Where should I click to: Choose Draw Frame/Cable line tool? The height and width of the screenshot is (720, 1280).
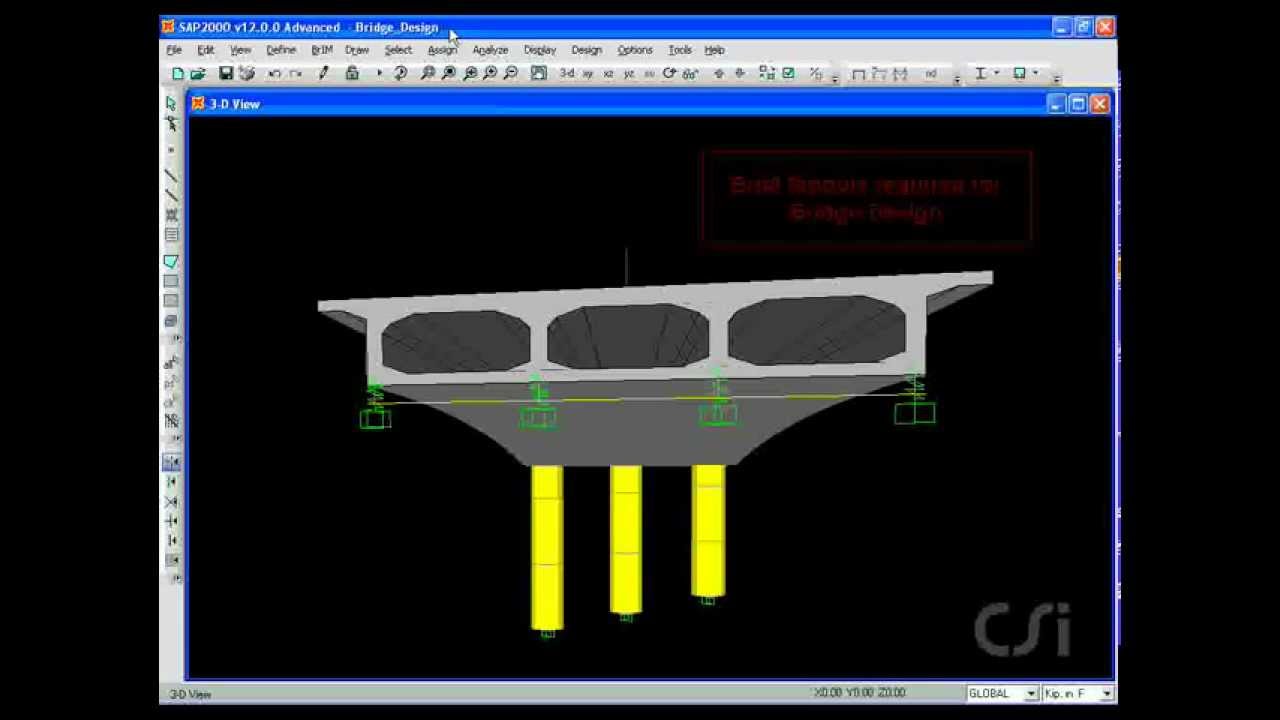point(171,175)
